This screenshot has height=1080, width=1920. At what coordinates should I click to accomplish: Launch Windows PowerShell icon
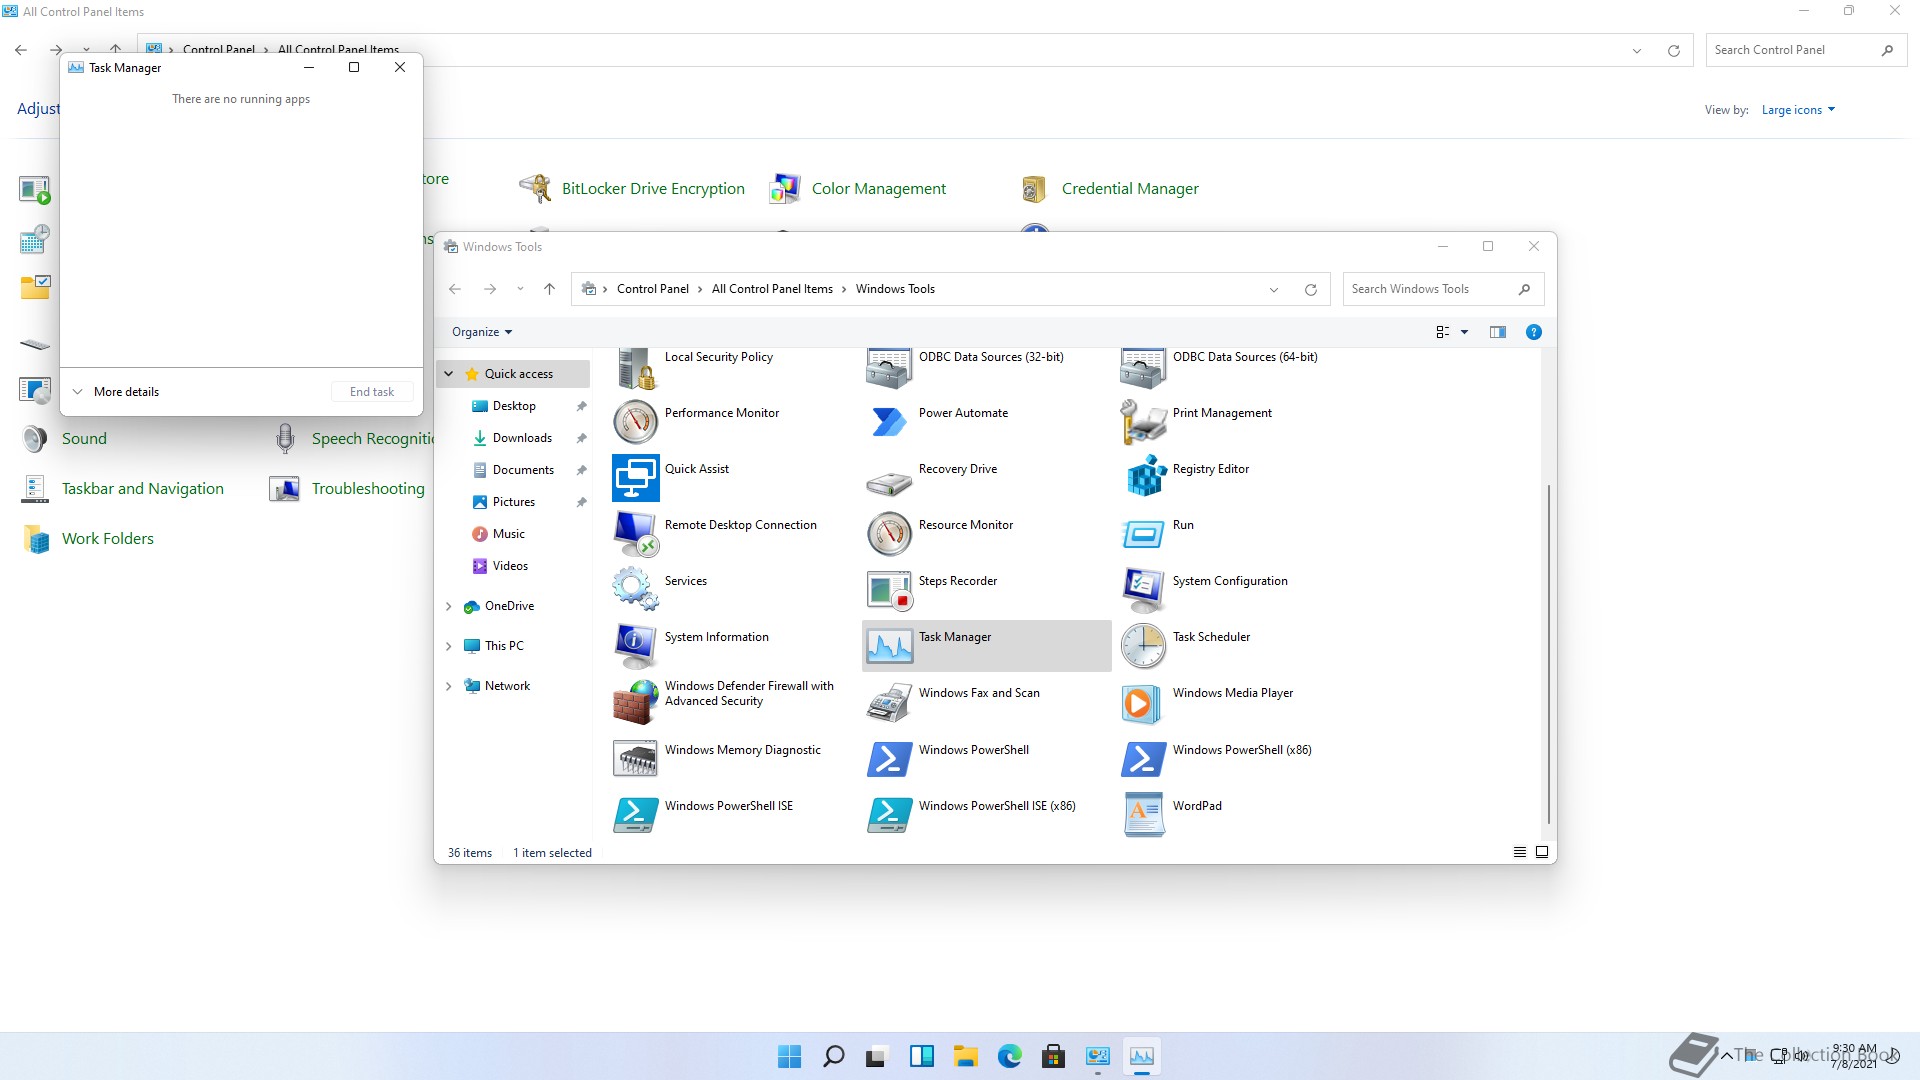(890, 760)
